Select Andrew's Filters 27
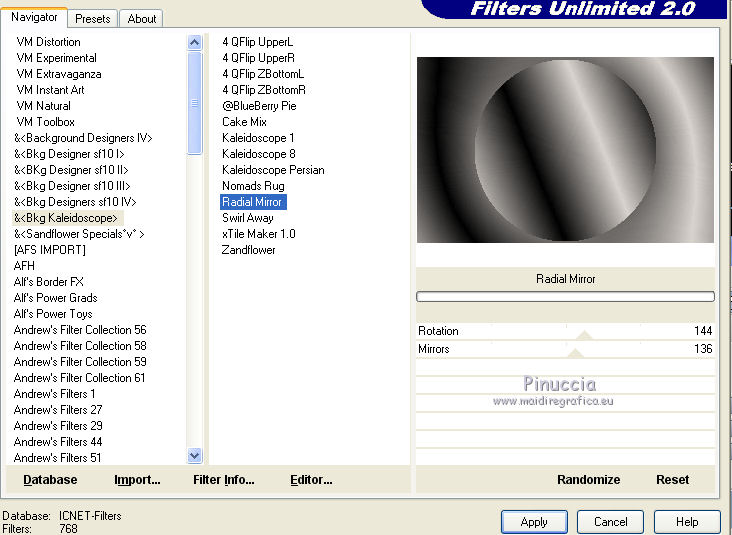 click(x=58, y=410)
